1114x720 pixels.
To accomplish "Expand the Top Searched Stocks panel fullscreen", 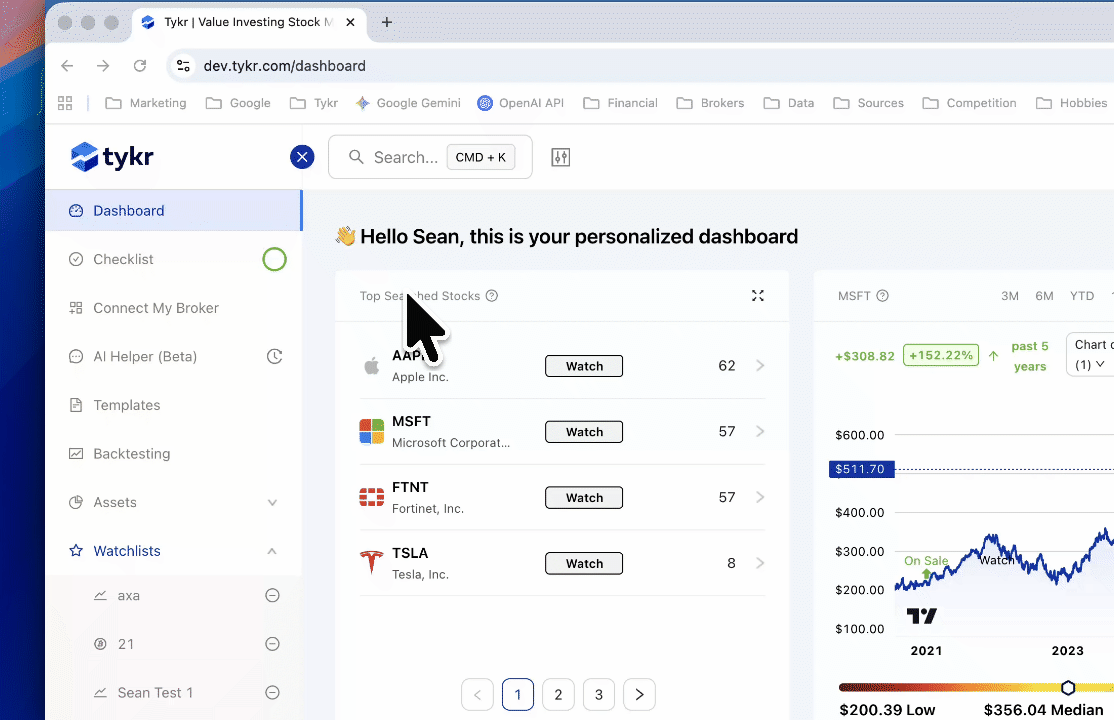I will tap(758, 296).
